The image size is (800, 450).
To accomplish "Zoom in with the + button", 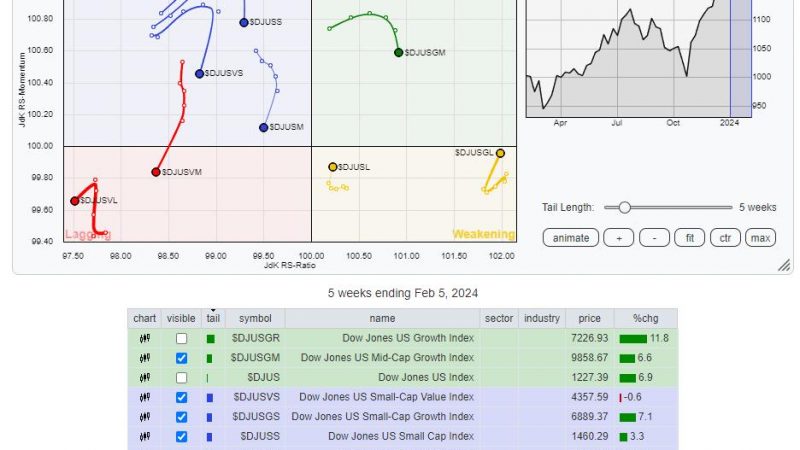I will pos(618,238).
